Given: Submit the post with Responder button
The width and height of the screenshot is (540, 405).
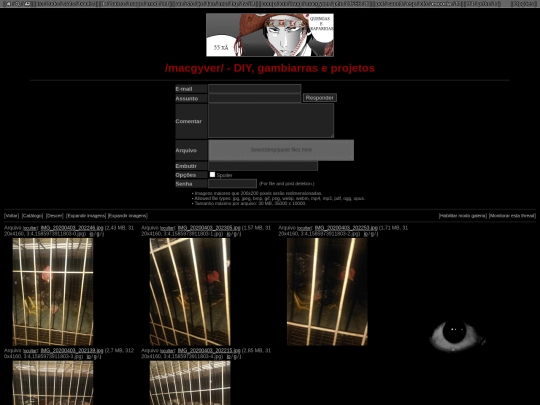Looking at the screenshot, I should coord(320,98).
